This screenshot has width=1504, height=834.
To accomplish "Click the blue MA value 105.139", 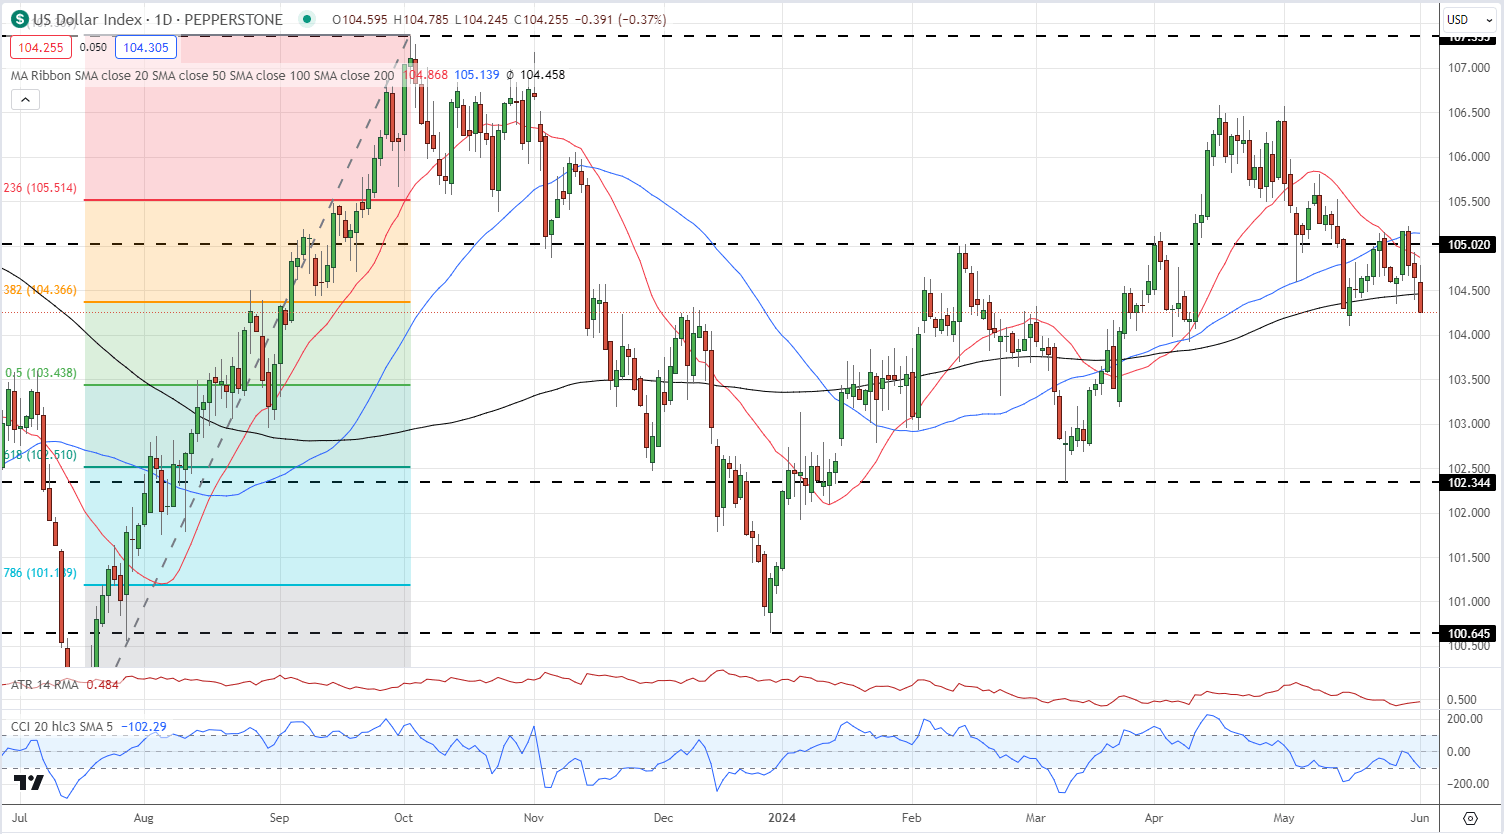I will coord(477,75).
